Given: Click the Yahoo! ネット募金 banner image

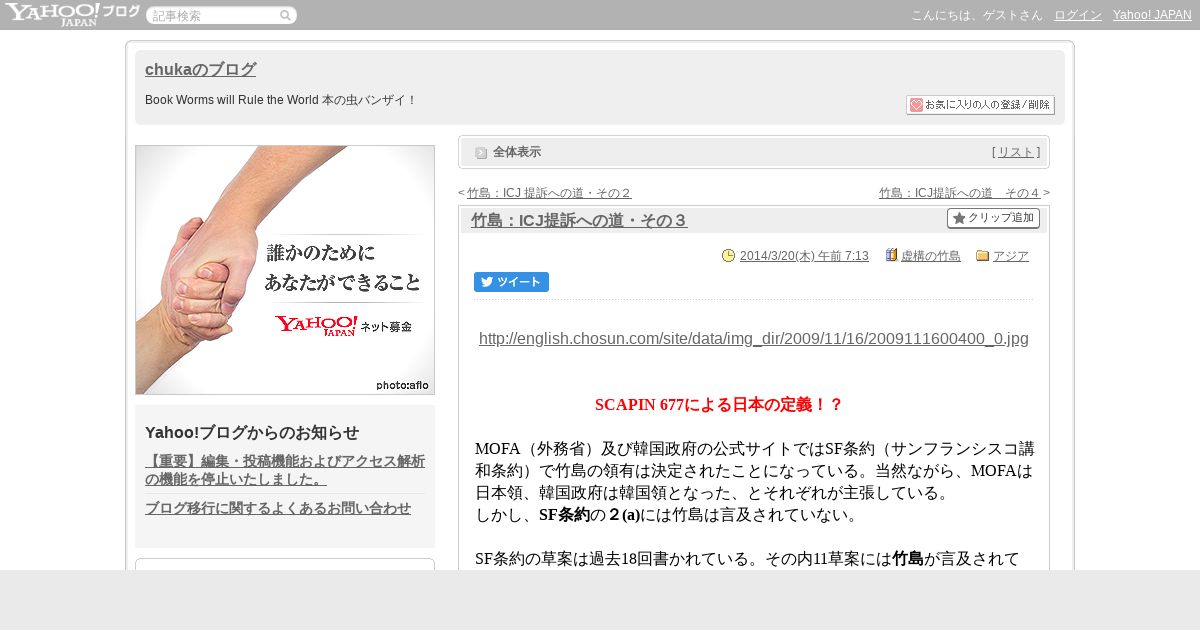Looking at the screenshot, I should [285, 270].
